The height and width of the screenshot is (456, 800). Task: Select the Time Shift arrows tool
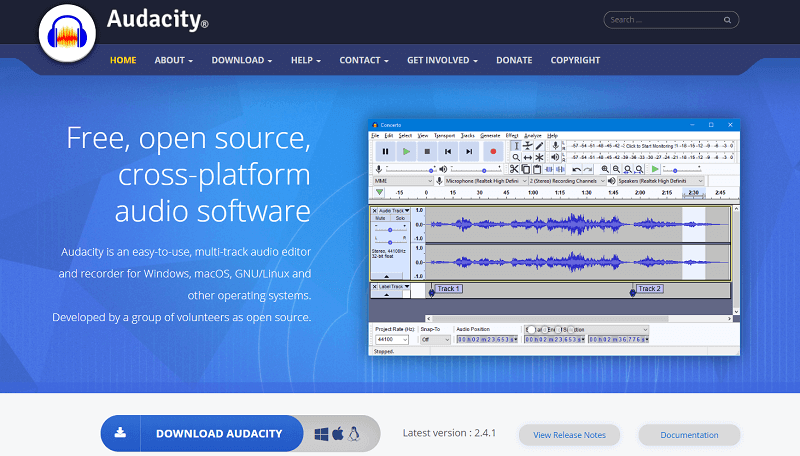(528, 158)
